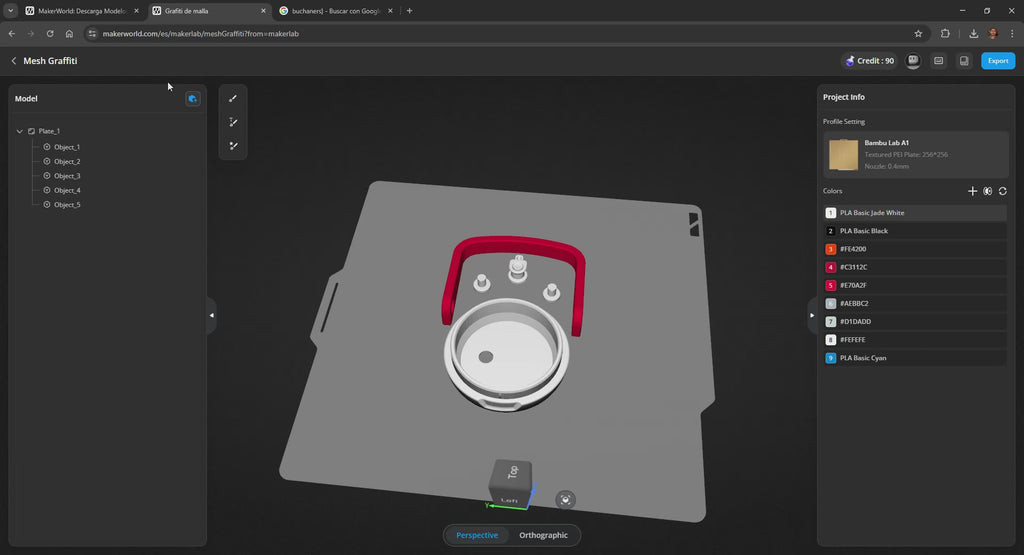Click the Top face of view cube

pyautogui.click(x=512, y=472)
